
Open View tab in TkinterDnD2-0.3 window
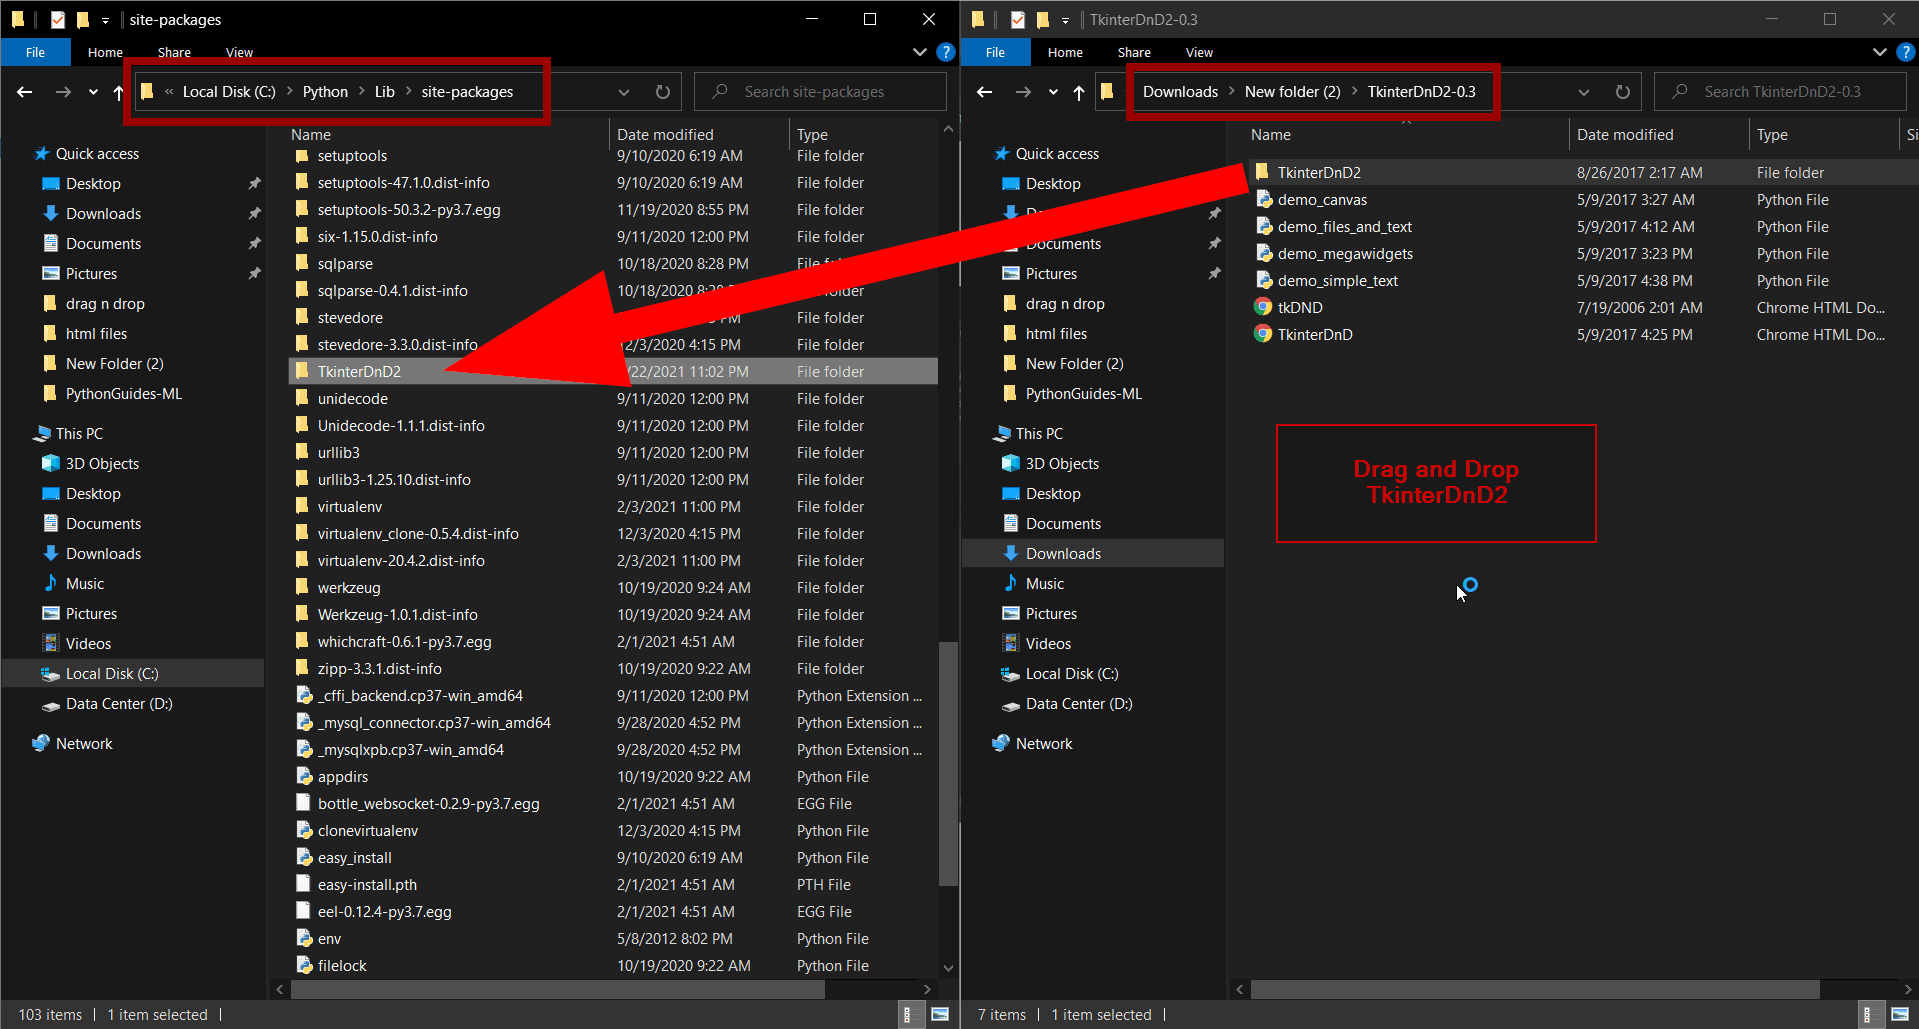1199,52
